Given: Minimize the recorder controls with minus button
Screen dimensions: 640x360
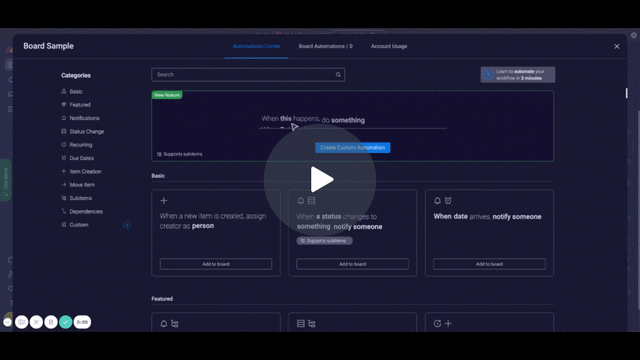Looking at the screenshot, I should point(7,322).
